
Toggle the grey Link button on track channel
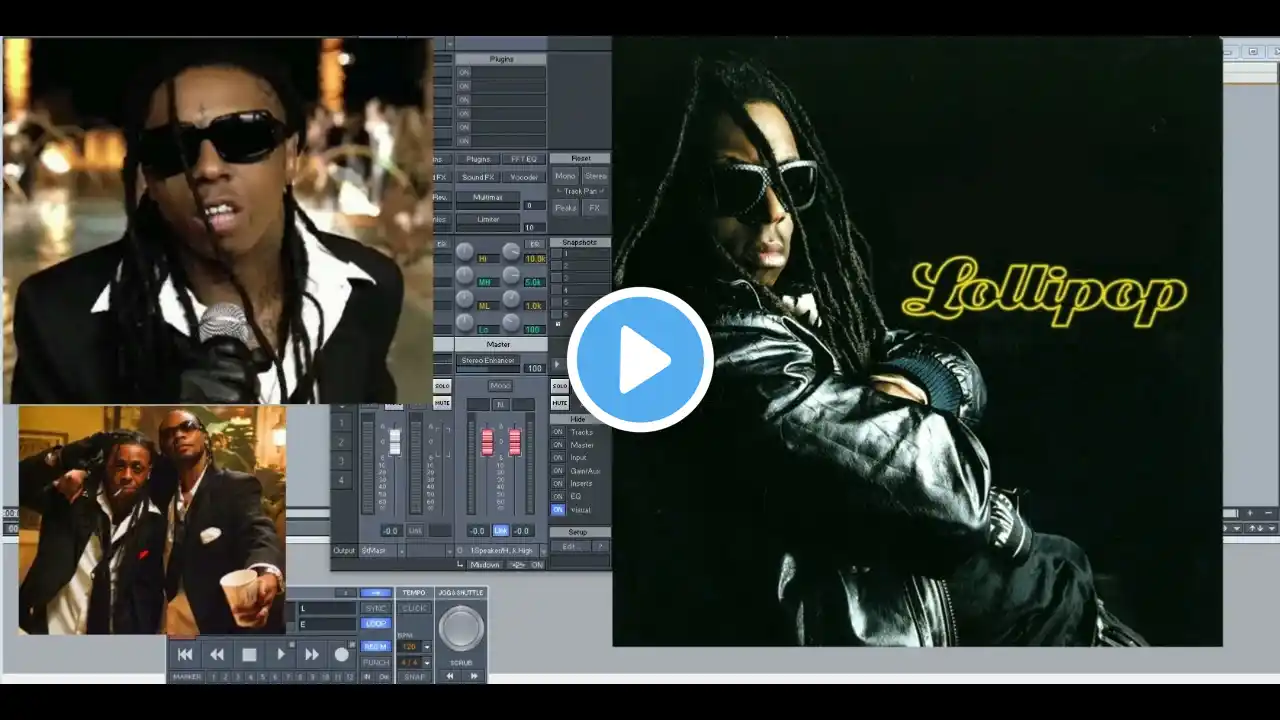coord(415,531)
